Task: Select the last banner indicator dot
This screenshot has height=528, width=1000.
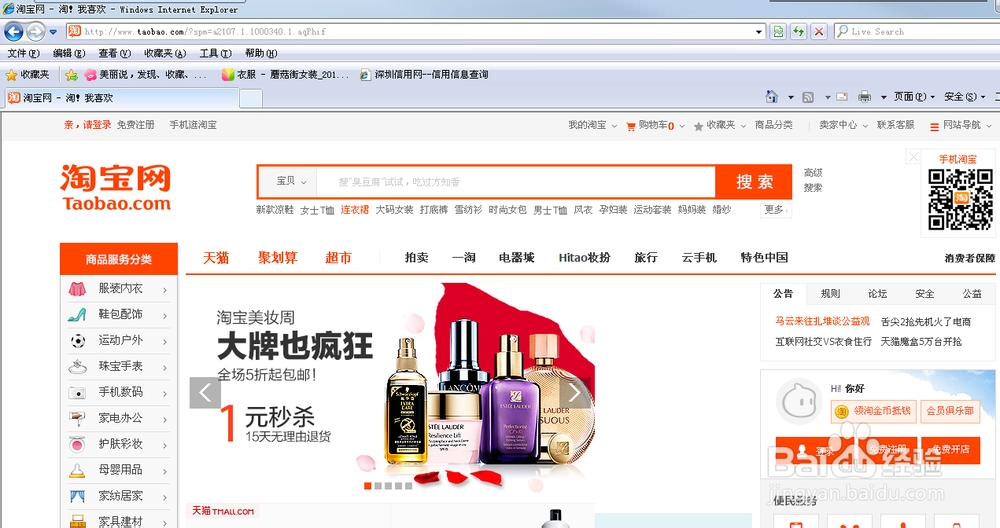Action: coord(408,486)
